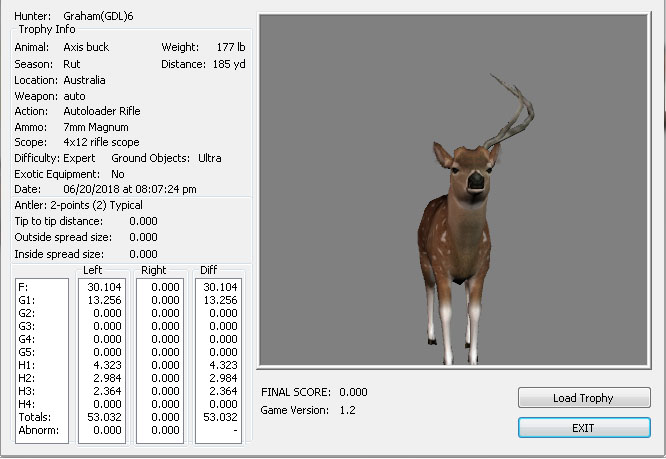Click the Right column measurement list
Screen dimensions: 666x459
(x=160, y=358)
